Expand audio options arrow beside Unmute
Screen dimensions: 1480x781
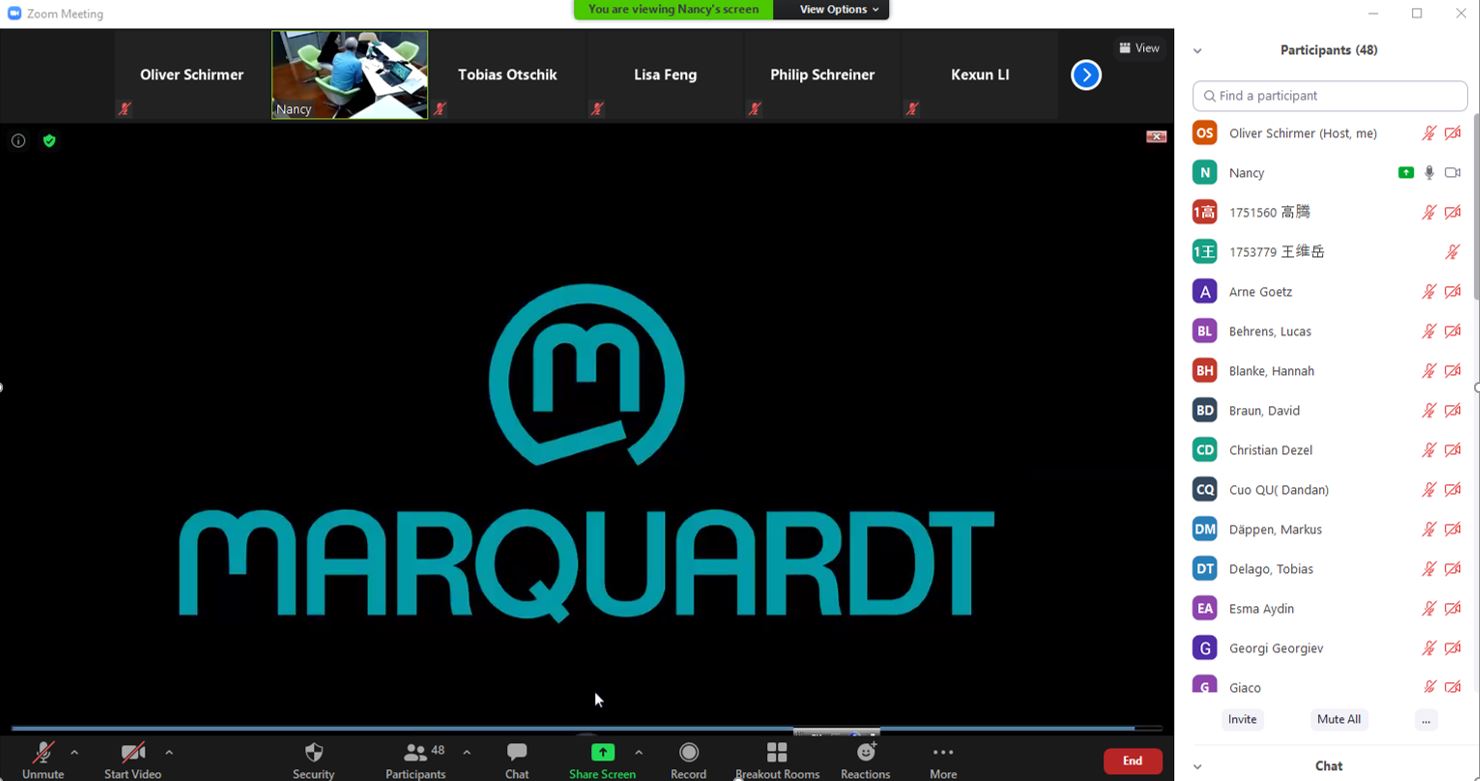coord(74,752)
